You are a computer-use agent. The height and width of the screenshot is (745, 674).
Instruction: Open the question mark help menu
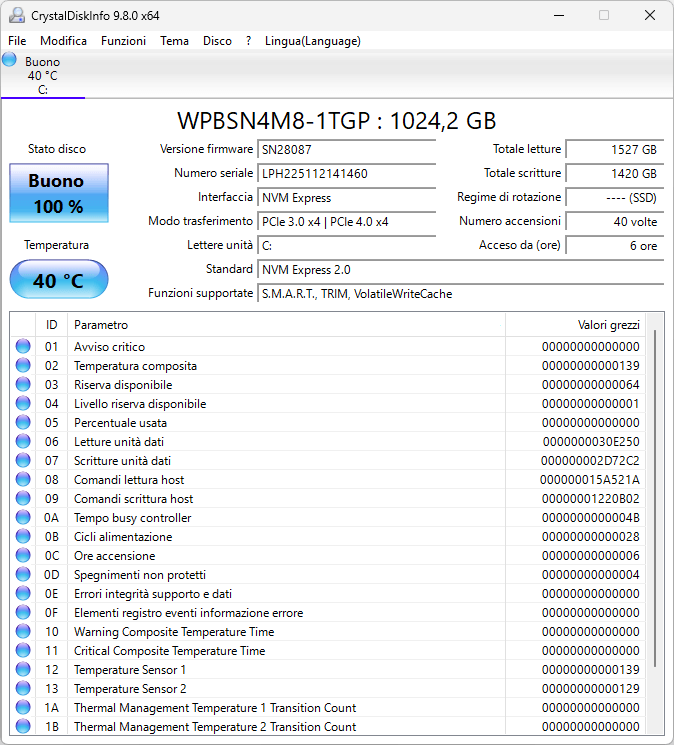(x=248, y=41)
